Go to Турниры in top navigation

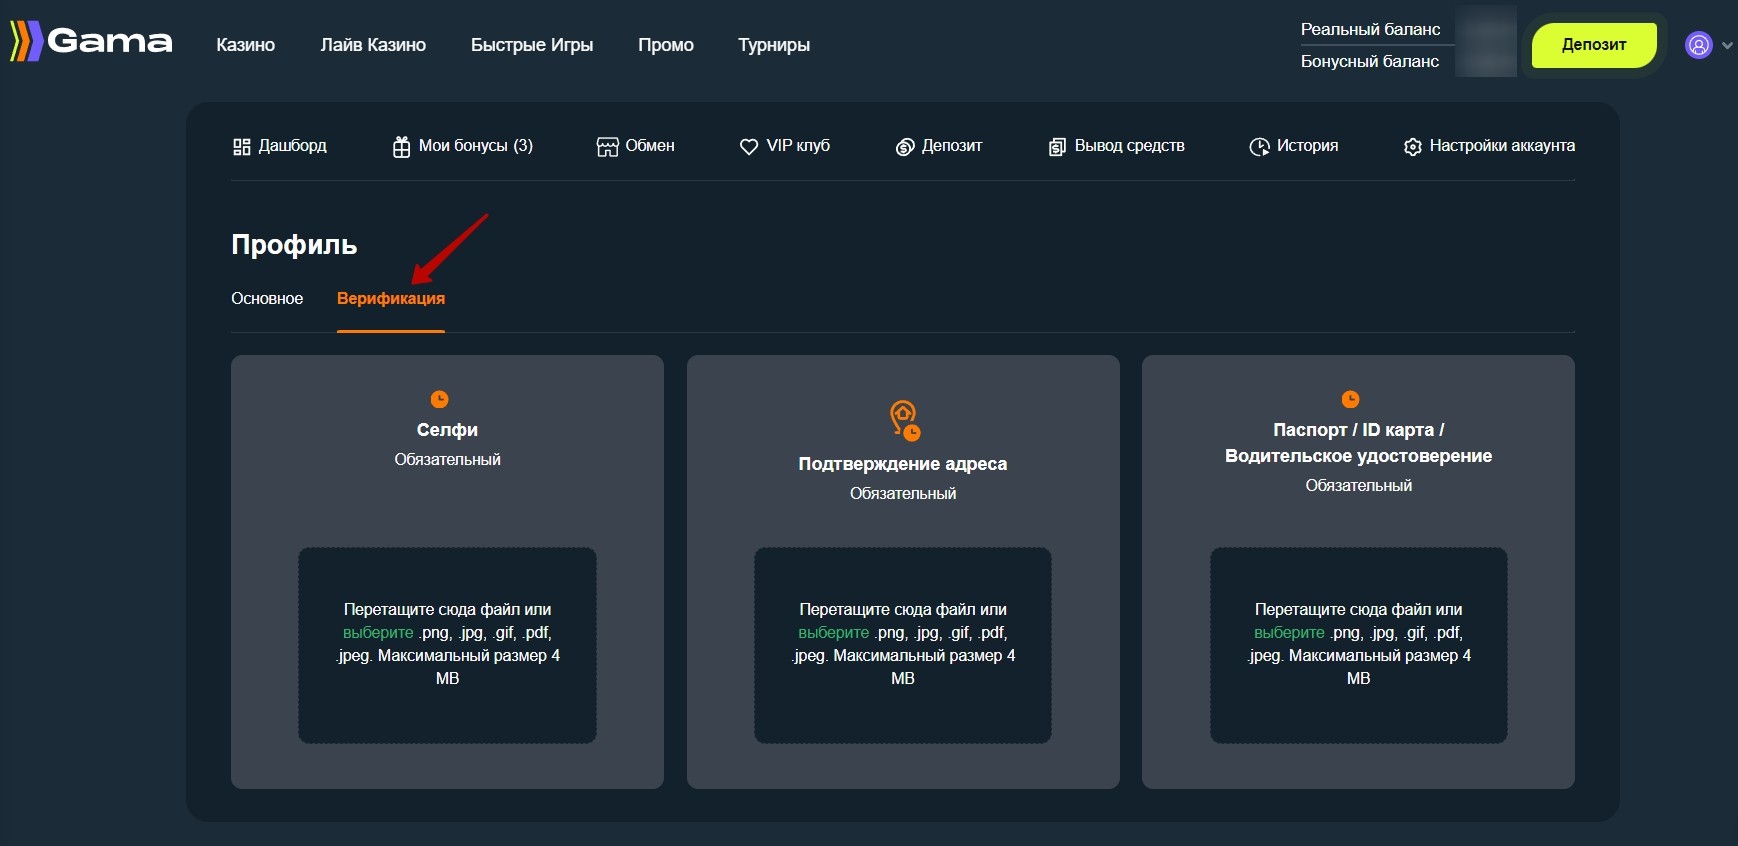coord(774,45)
